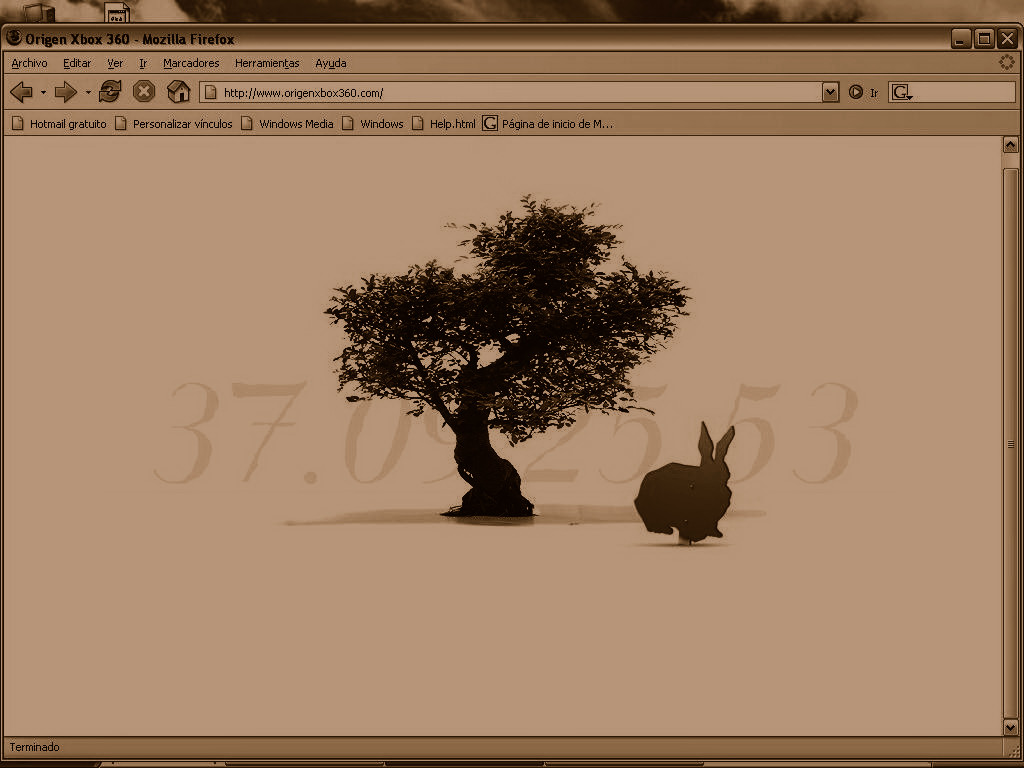Reload the page with the refresh icon
The image size is (1024, 768).
[x=110, y=91]
